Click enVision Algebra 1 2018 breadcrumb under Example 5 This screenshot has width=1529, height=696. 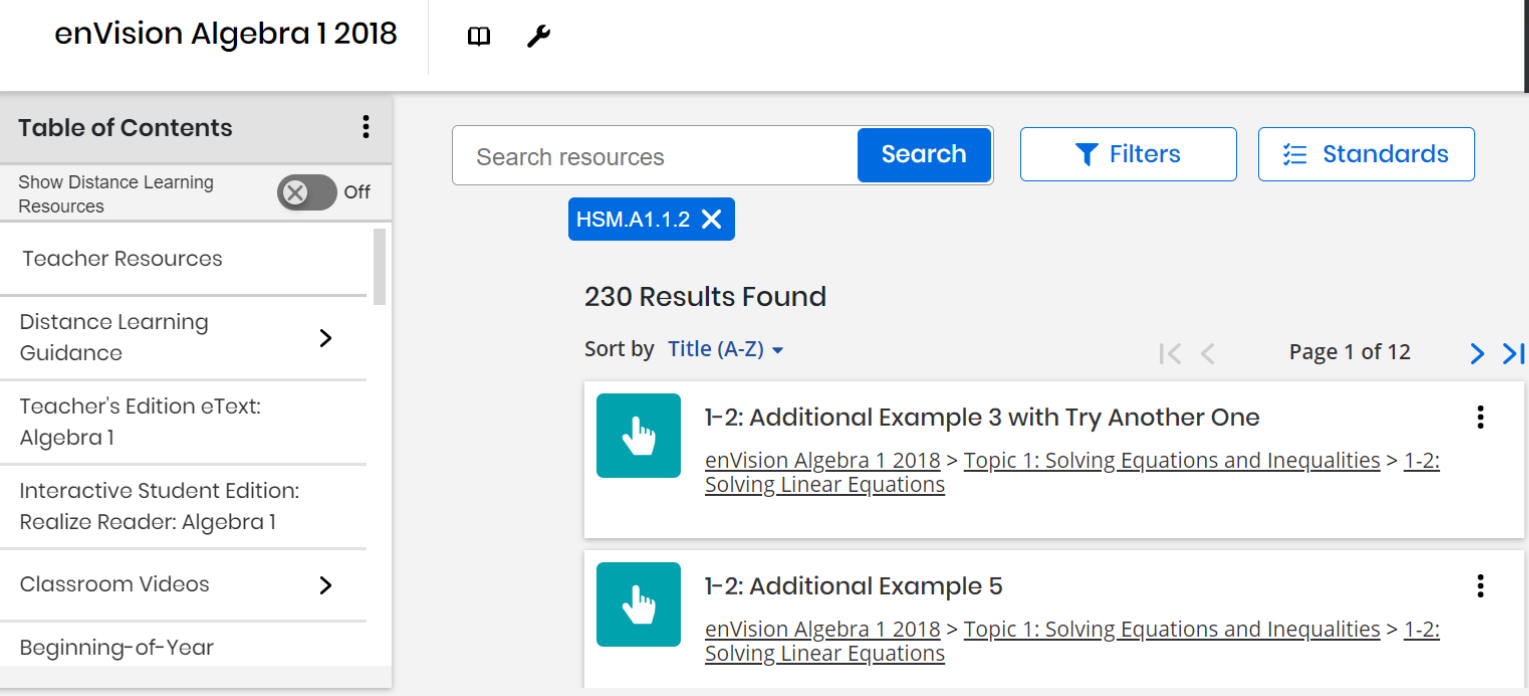[x=822, y=630]
